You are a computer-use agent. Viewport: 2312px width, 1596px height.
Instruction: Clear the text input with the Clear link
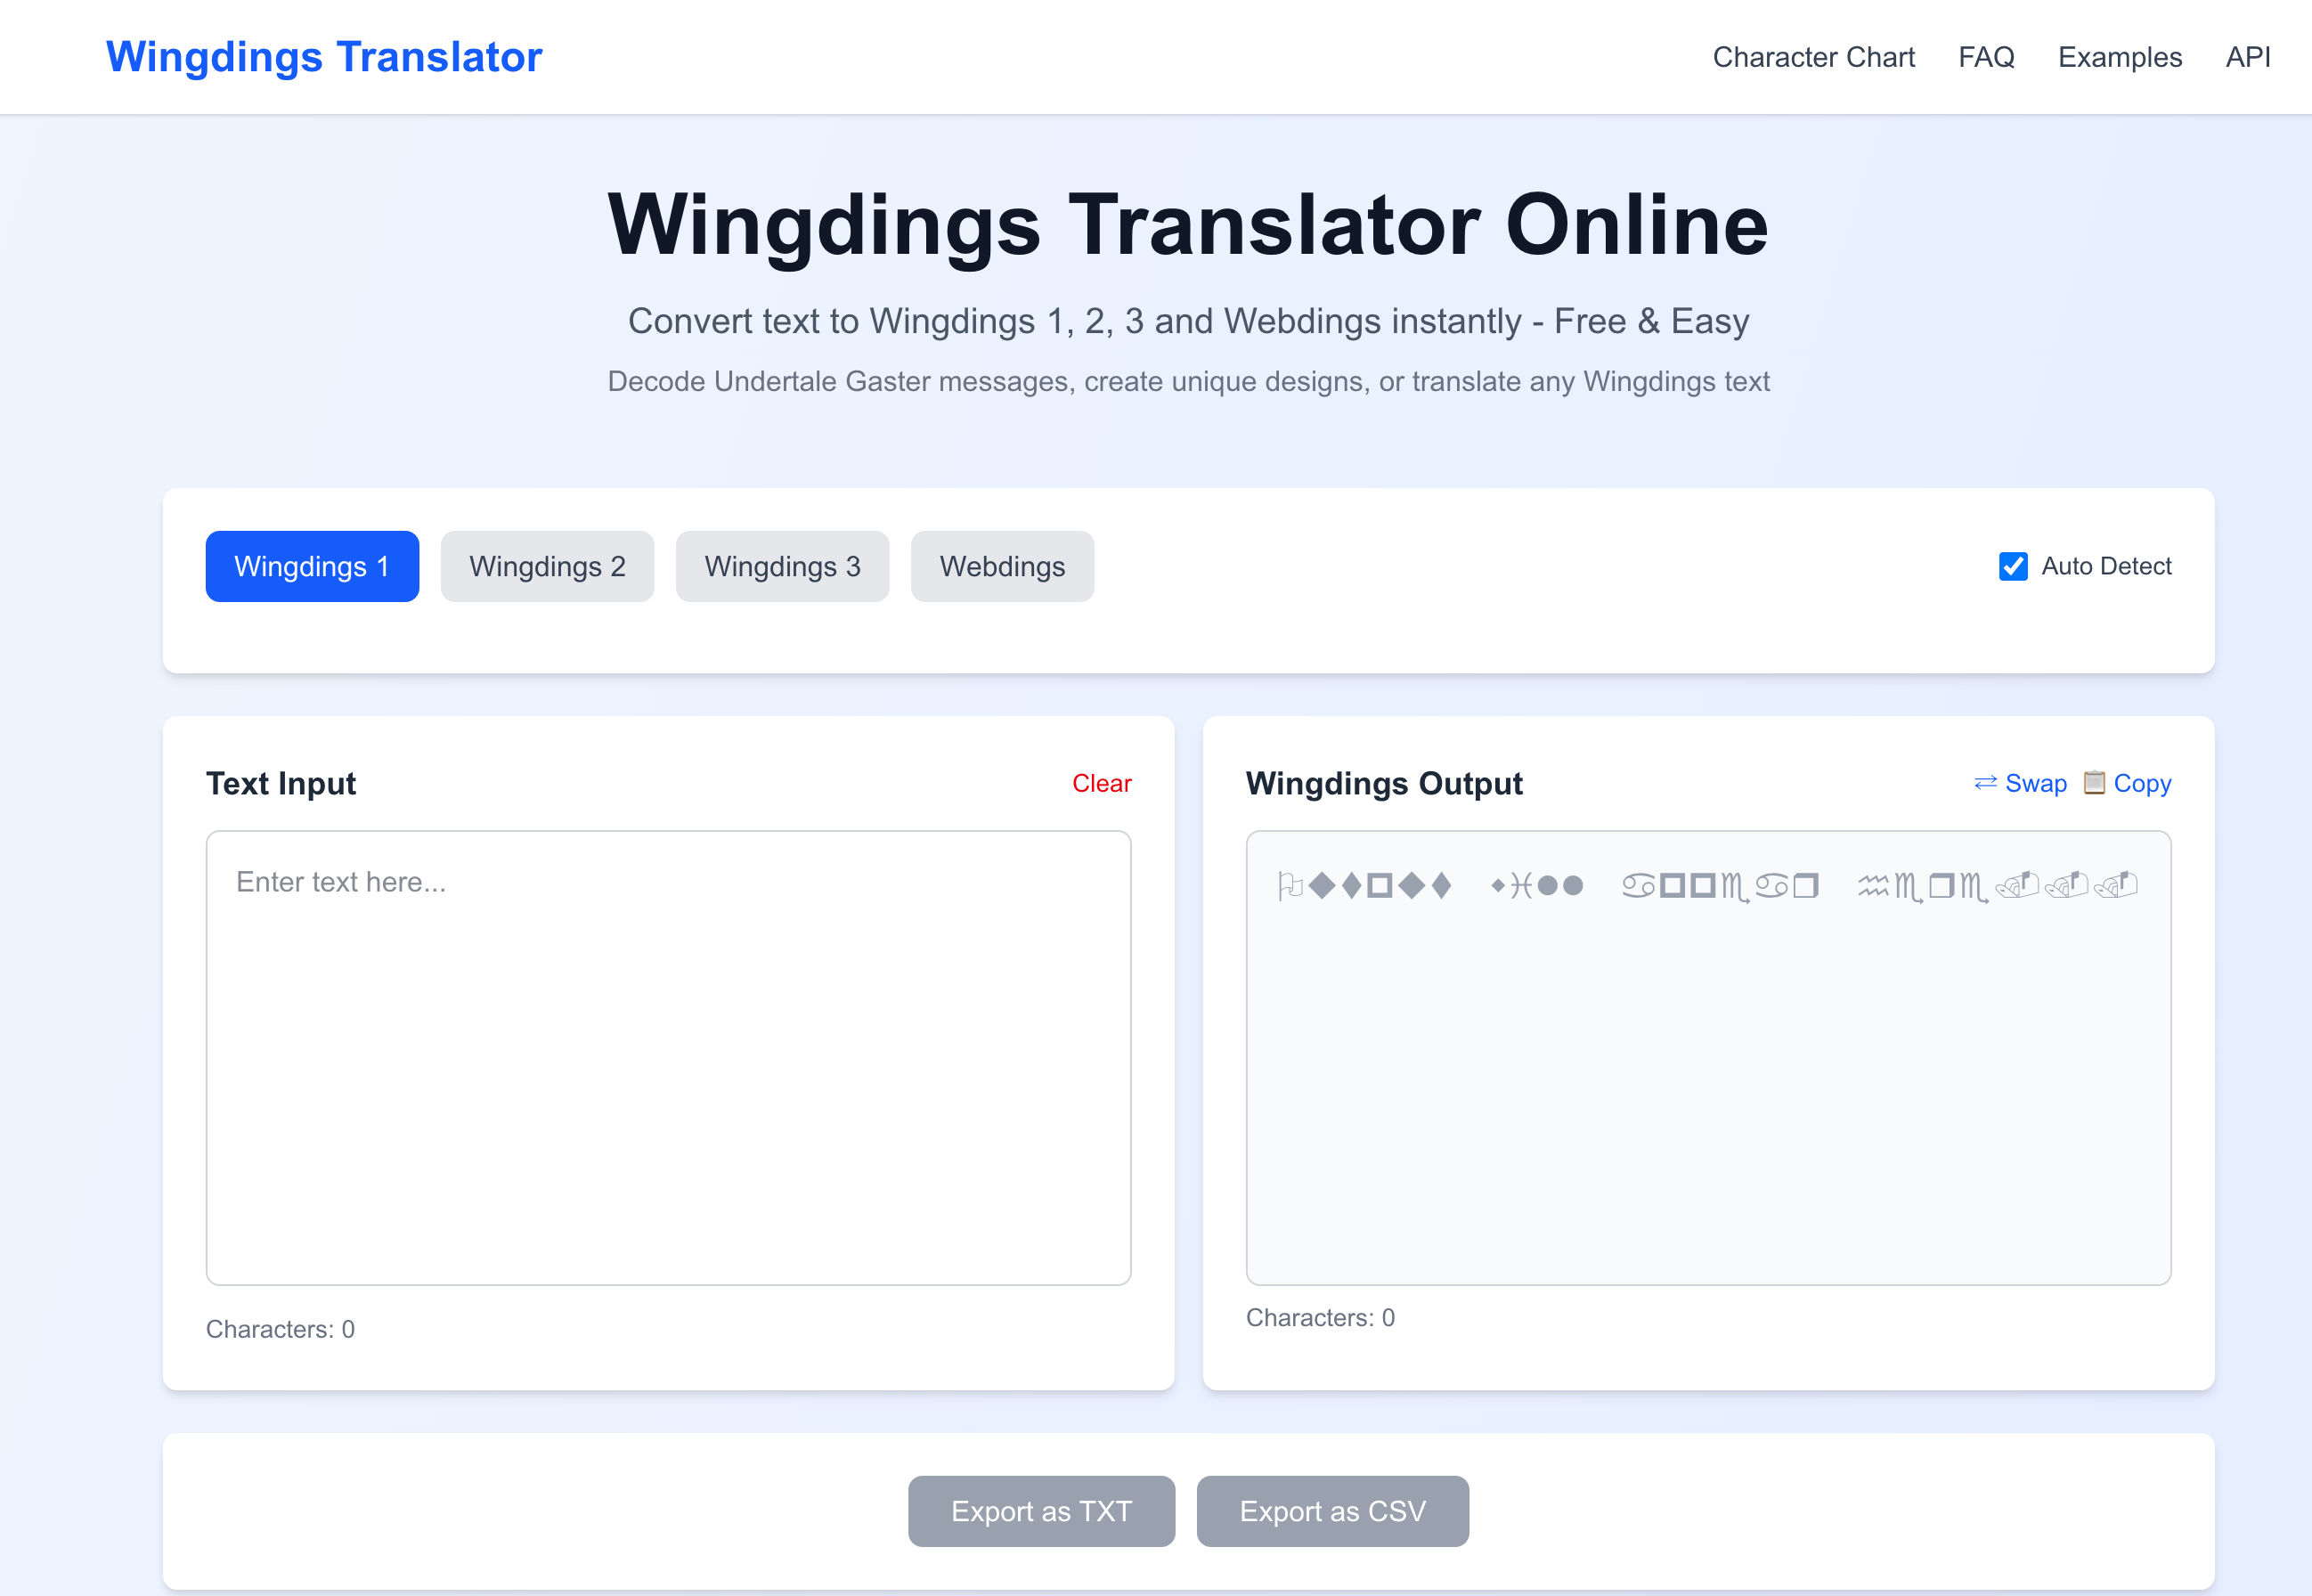tap(1102, 783)
